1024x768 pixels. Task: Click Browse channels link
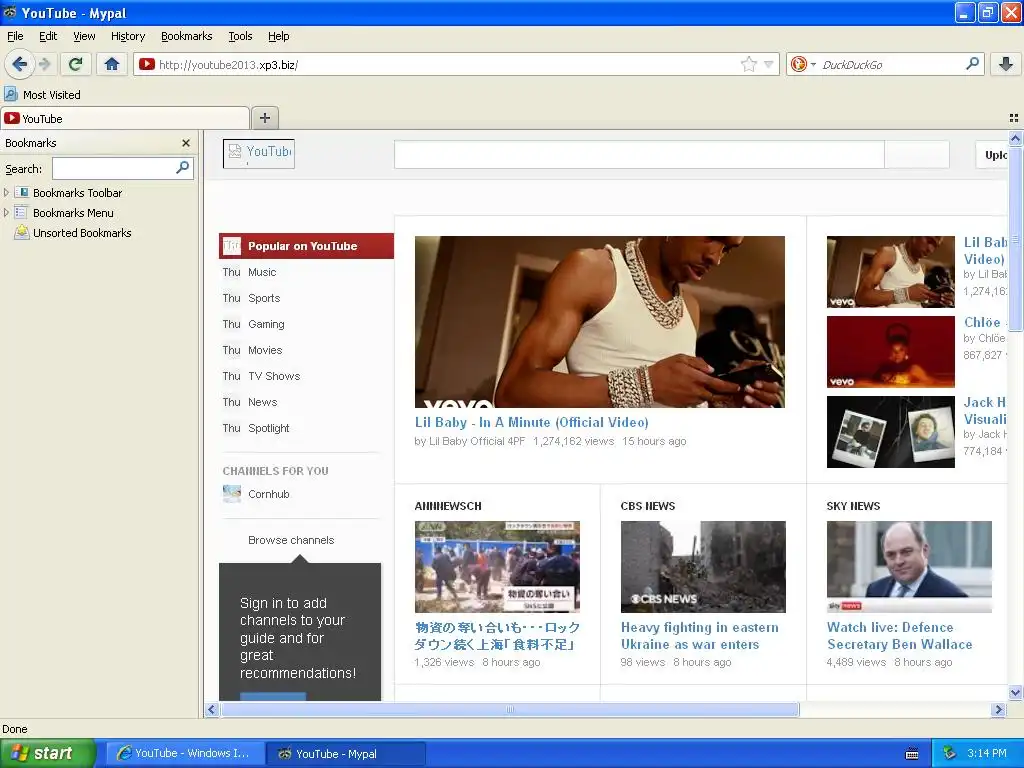[x=291, y=540]
